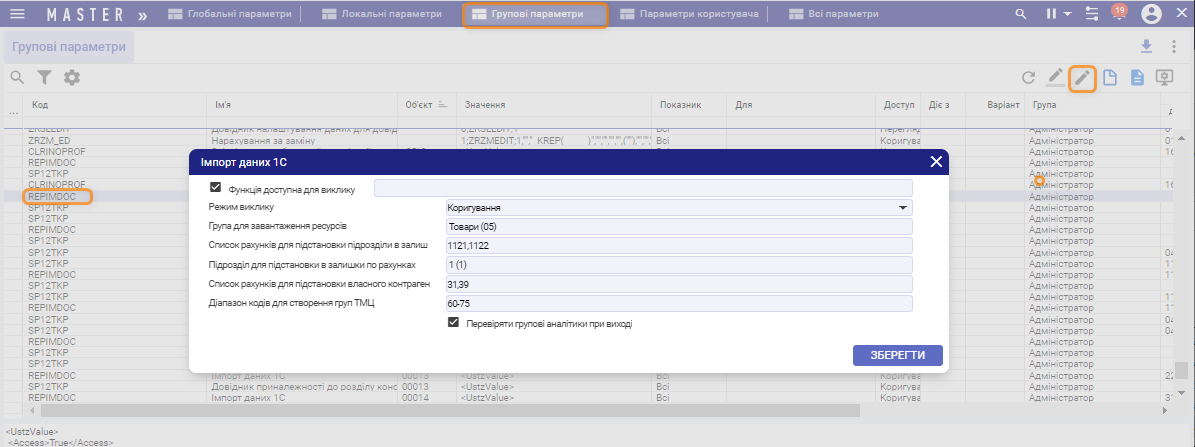The height and width of the screenshot is (447, 1195).
Task: Click the highlighted pencil edit icon
Action: [x=1082, y=77]
